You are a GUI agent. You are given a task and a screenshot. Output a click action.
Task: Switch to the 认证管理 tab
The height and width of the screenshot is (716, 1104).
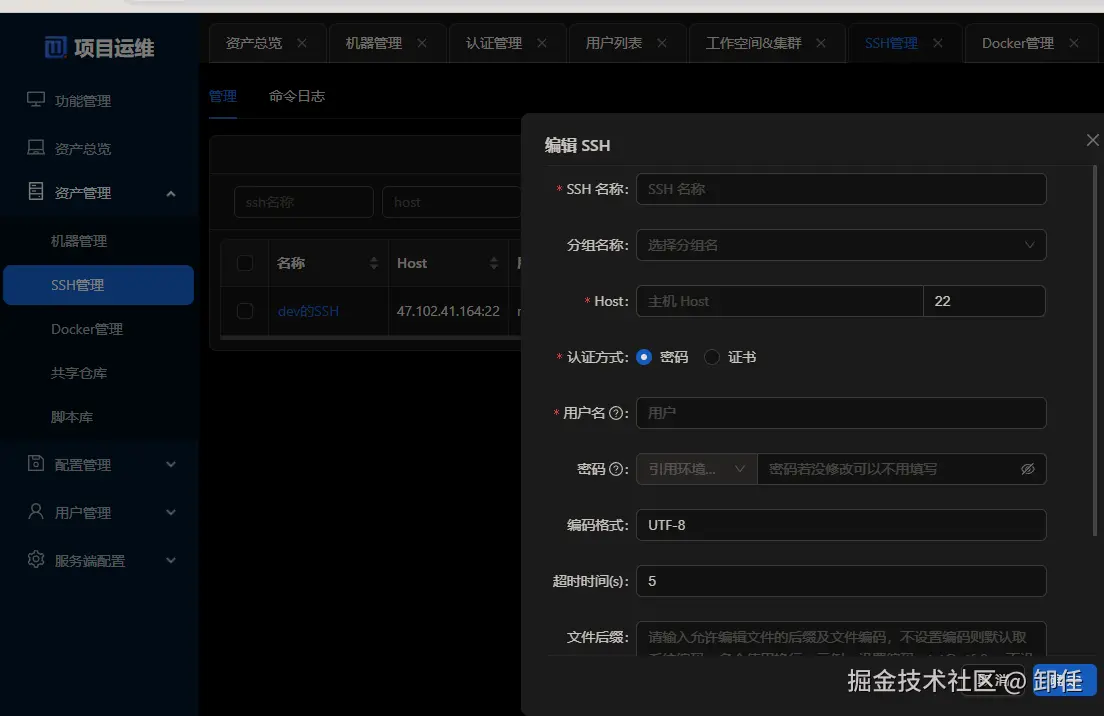(x=494, y=43)
